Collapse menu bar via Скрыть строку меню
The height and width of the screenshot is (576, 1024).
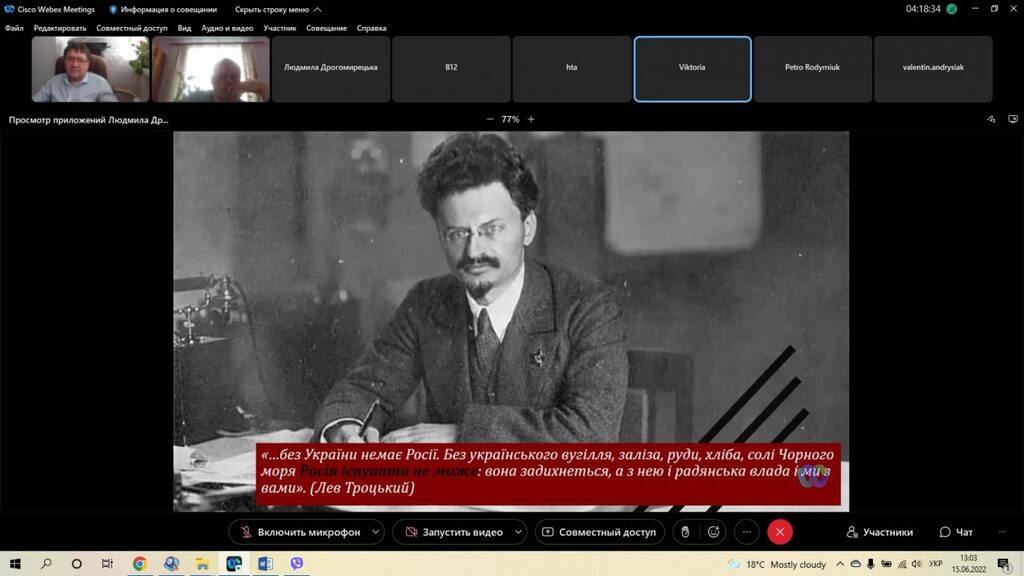tap(278, 9)
